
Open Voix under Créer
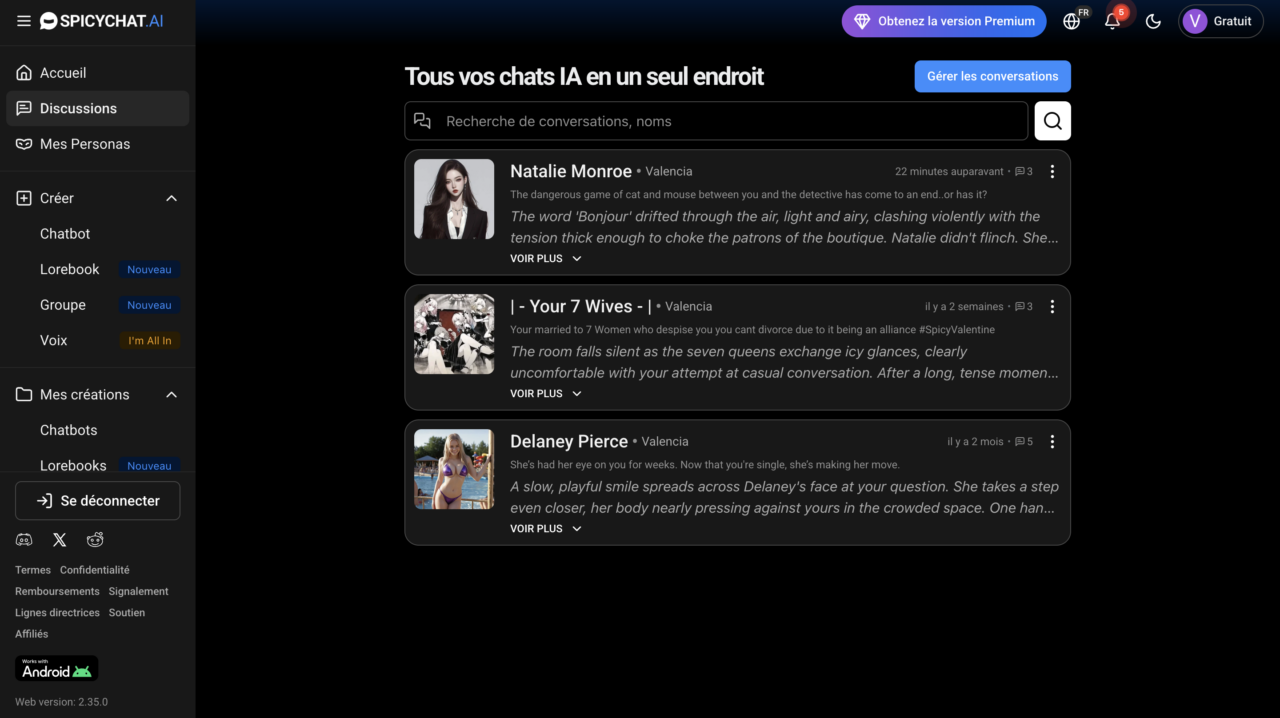pos(54,341)
